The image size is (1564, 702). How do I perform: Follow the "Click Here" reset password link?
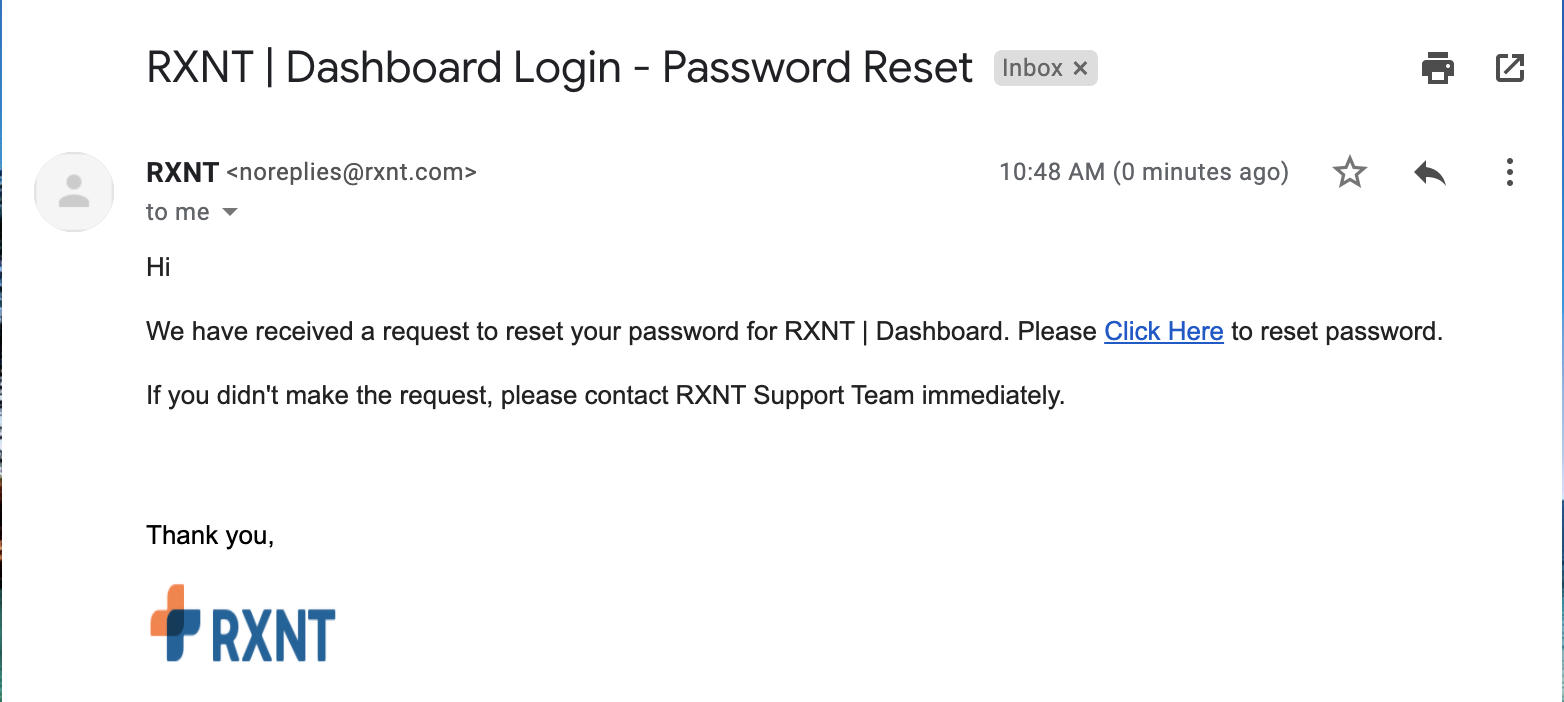coord(1163,331)
